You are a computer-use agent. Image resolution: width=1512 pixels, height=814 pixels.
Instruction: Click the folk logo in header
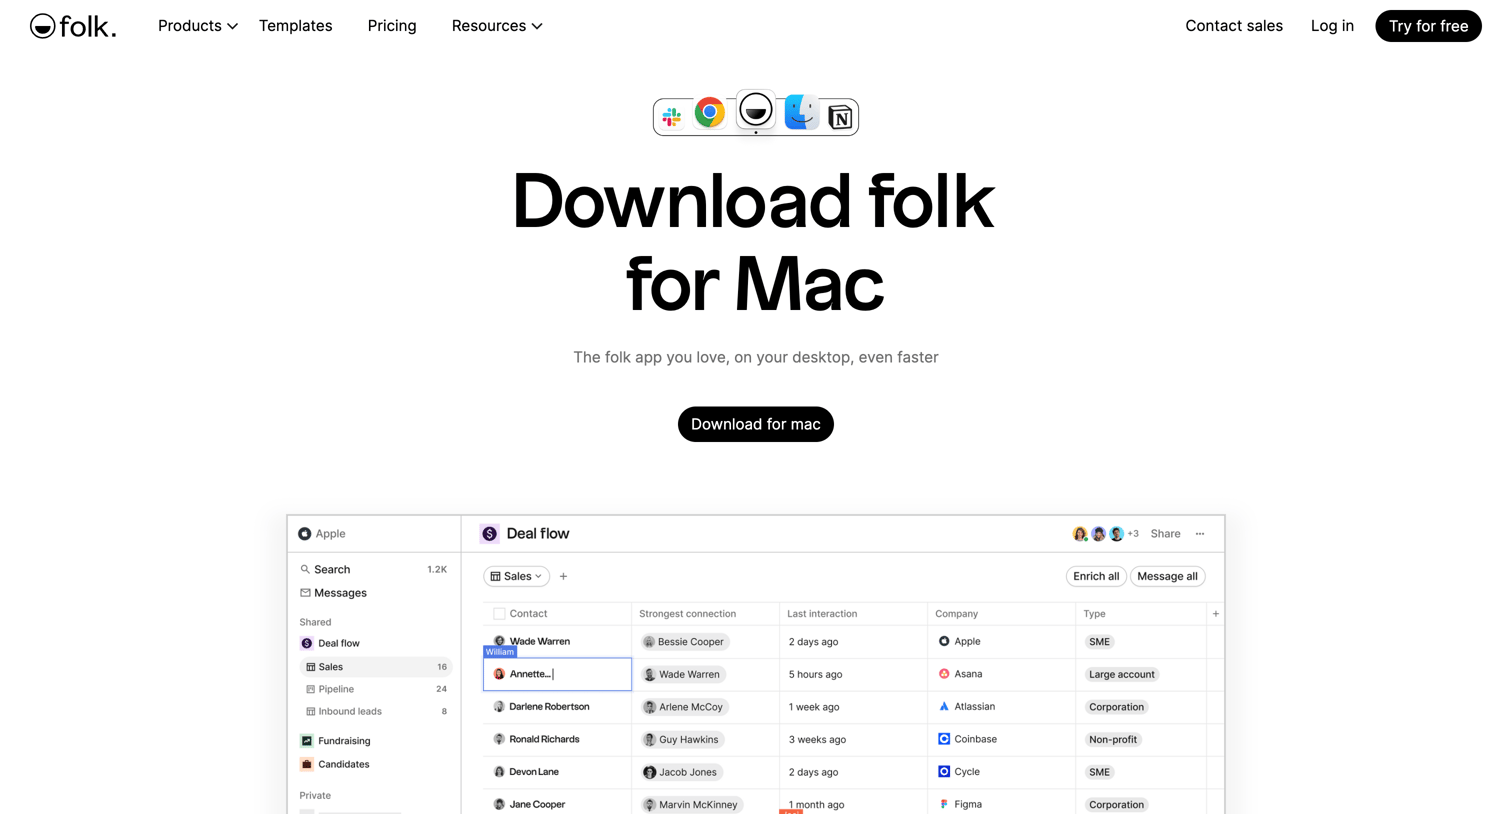coord(73,26)
